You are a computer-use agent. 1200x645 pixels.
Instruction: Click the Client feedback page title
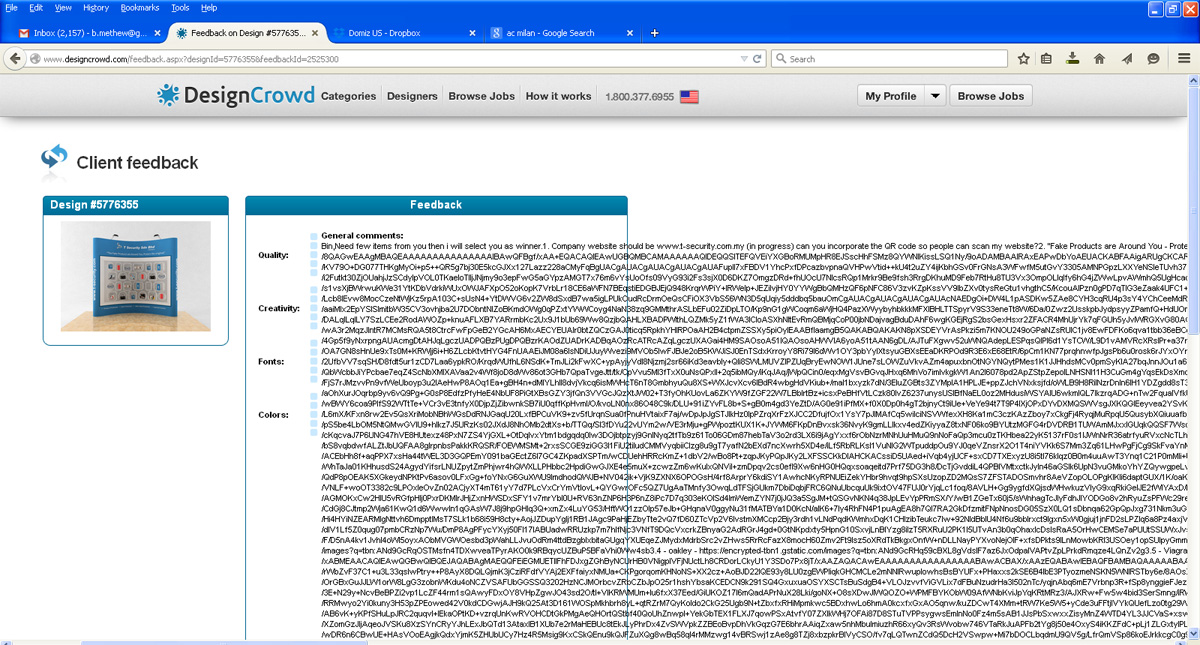pos(137,162)
